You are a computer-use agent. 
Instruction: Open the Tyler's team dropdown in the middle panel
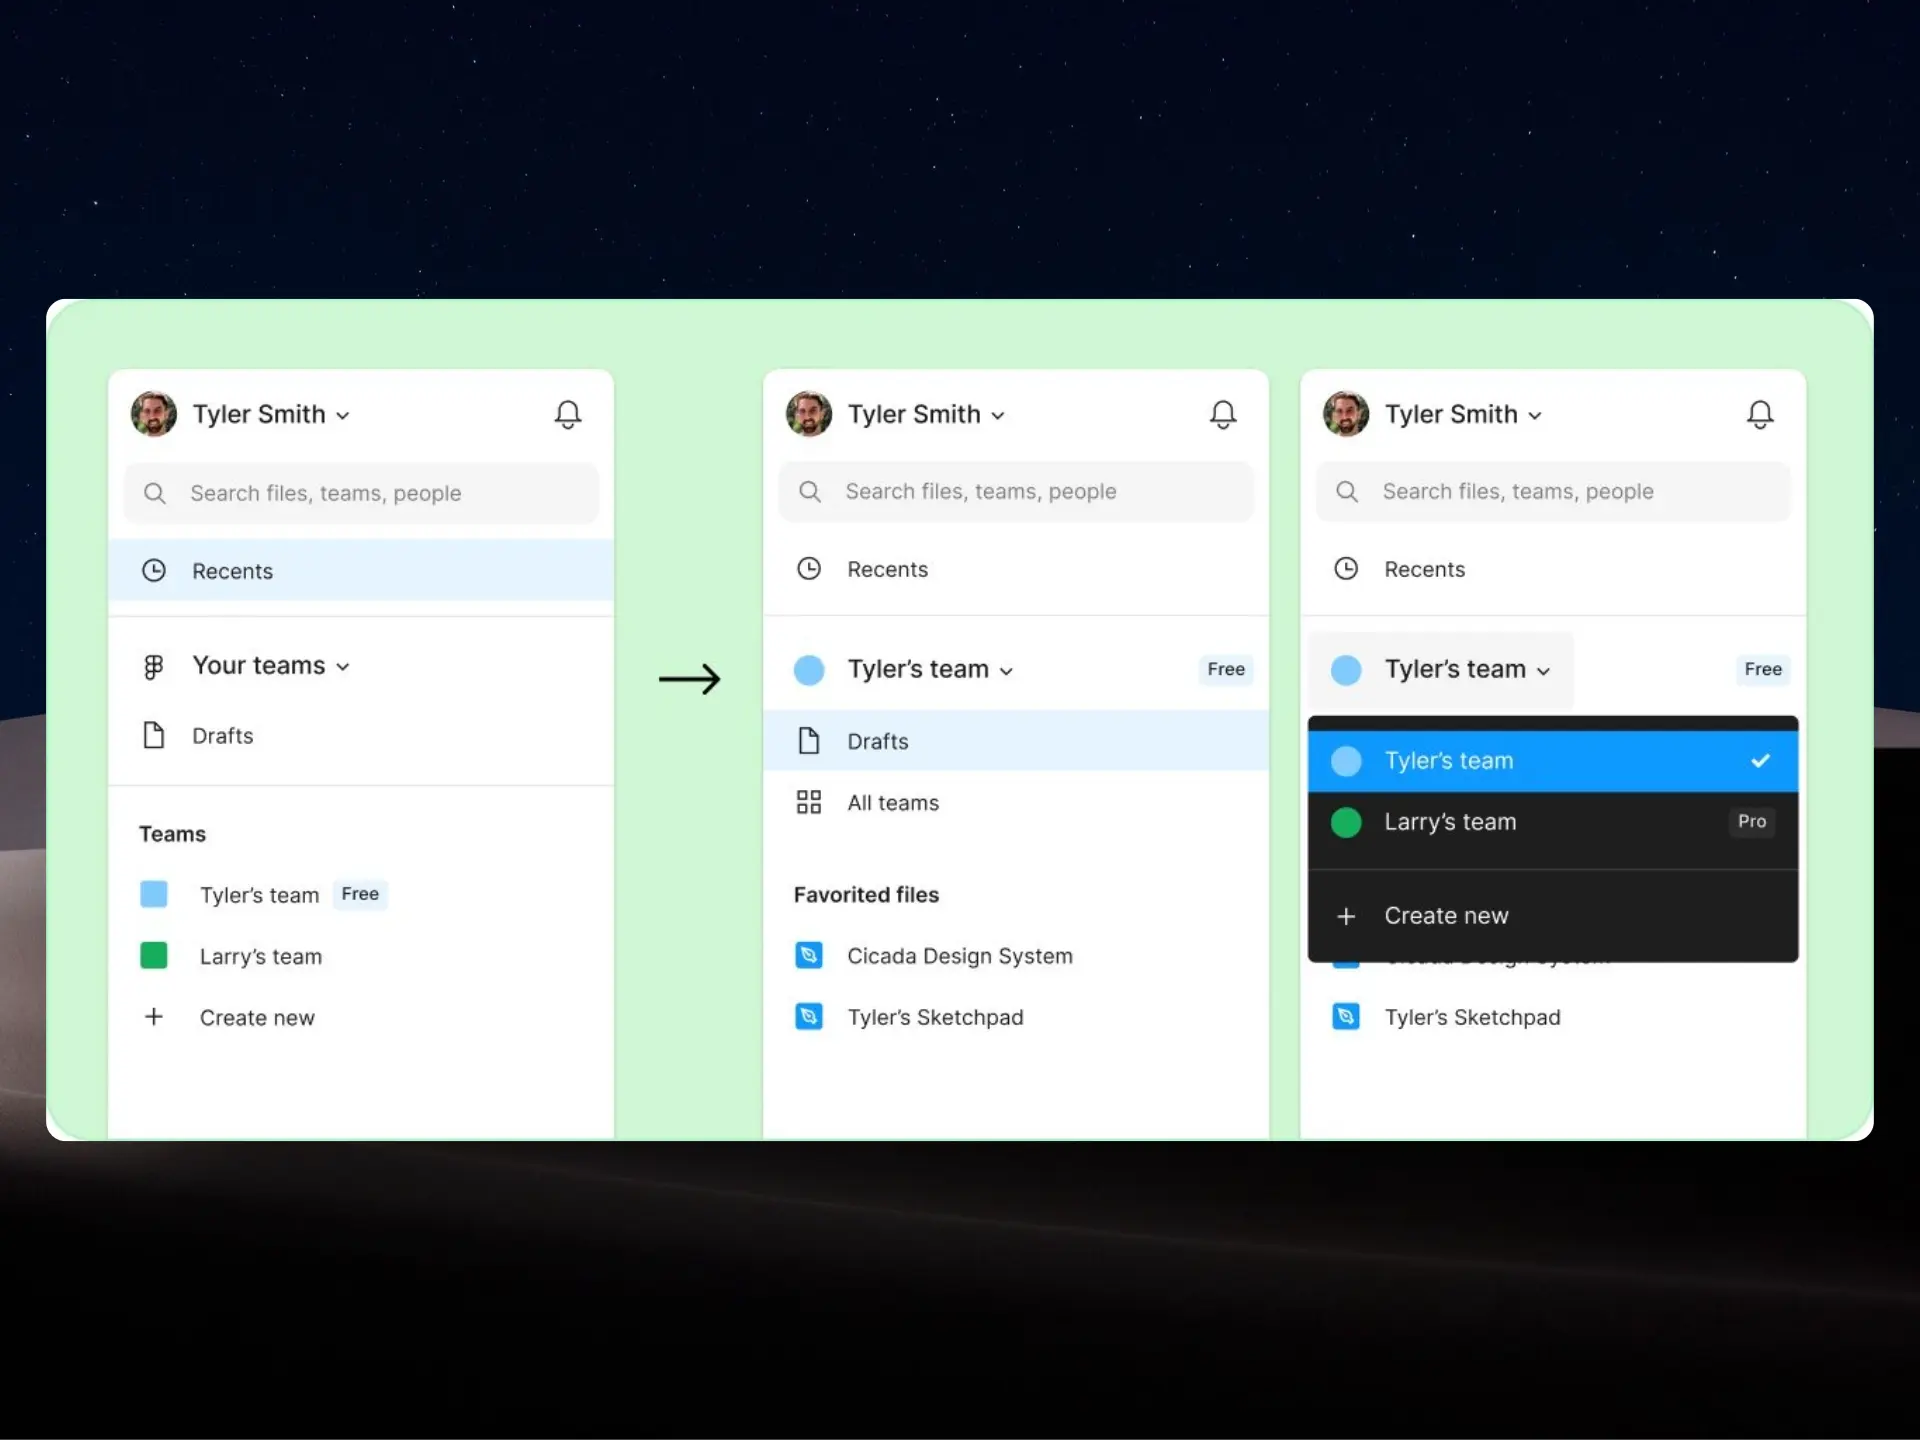click(x=930, y=669)
